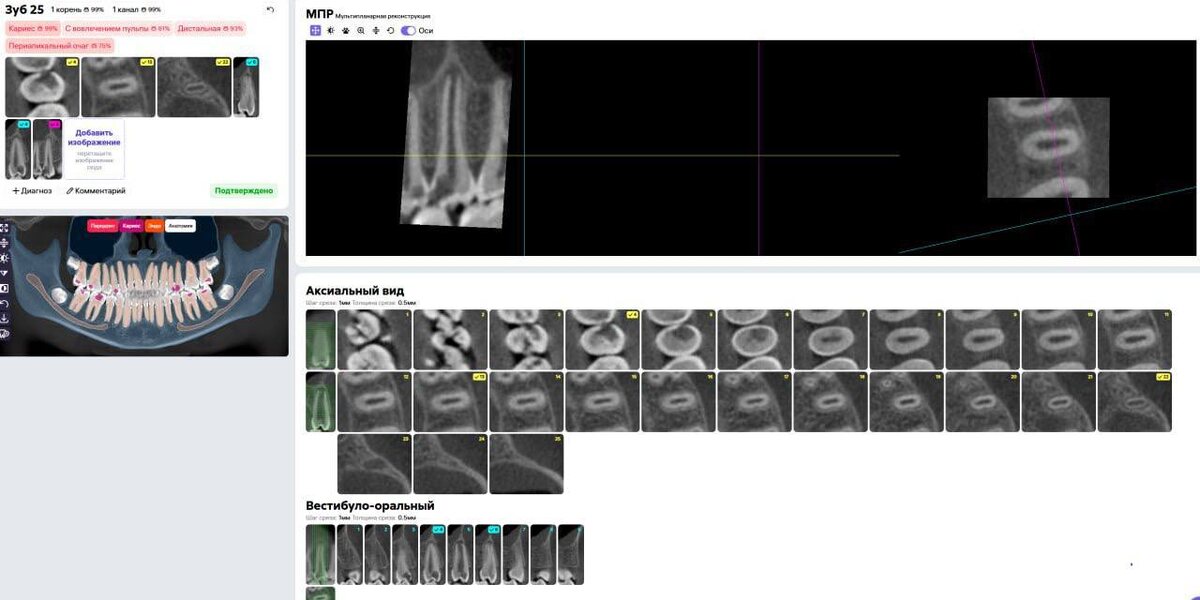Click the Аксиальный вид heading
The image size is (1200, 600).
(x=355, y=291)
